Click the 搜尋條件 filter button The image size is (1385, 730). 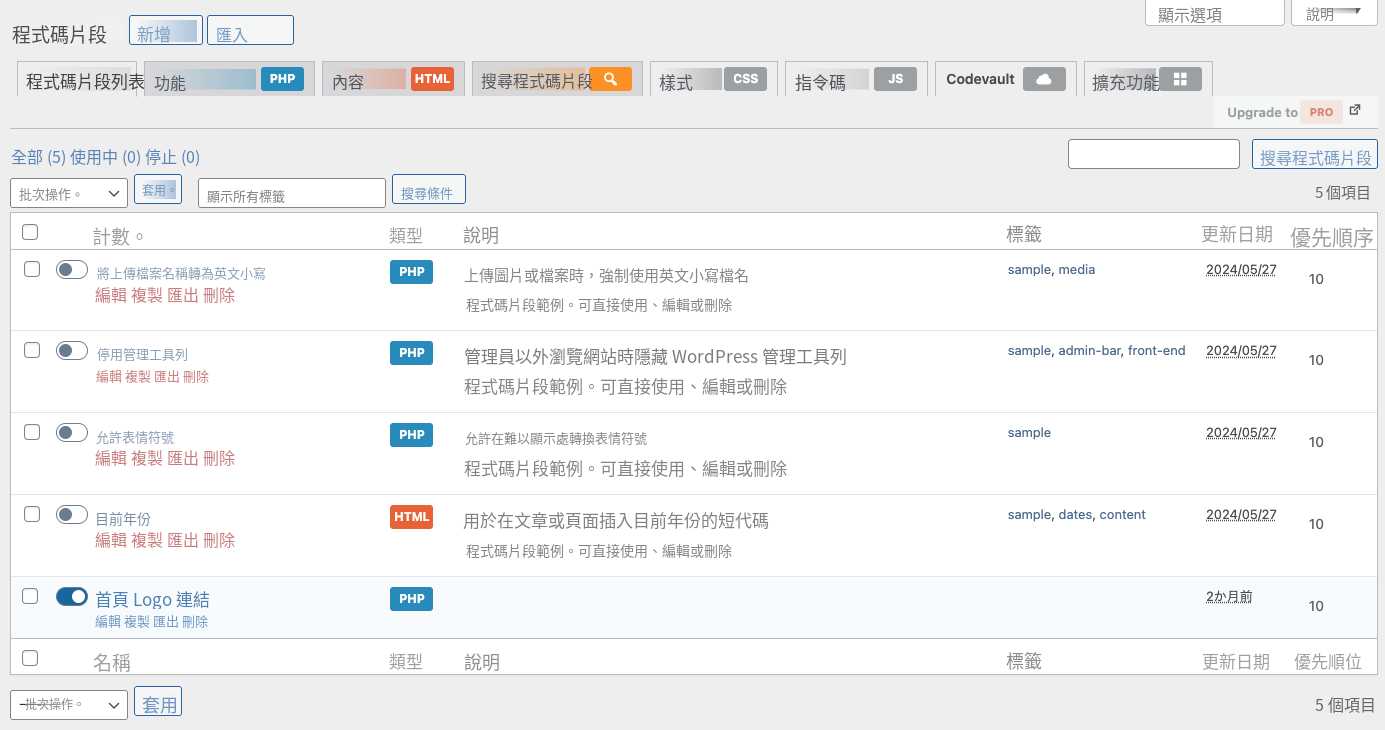tap(429, 190)
